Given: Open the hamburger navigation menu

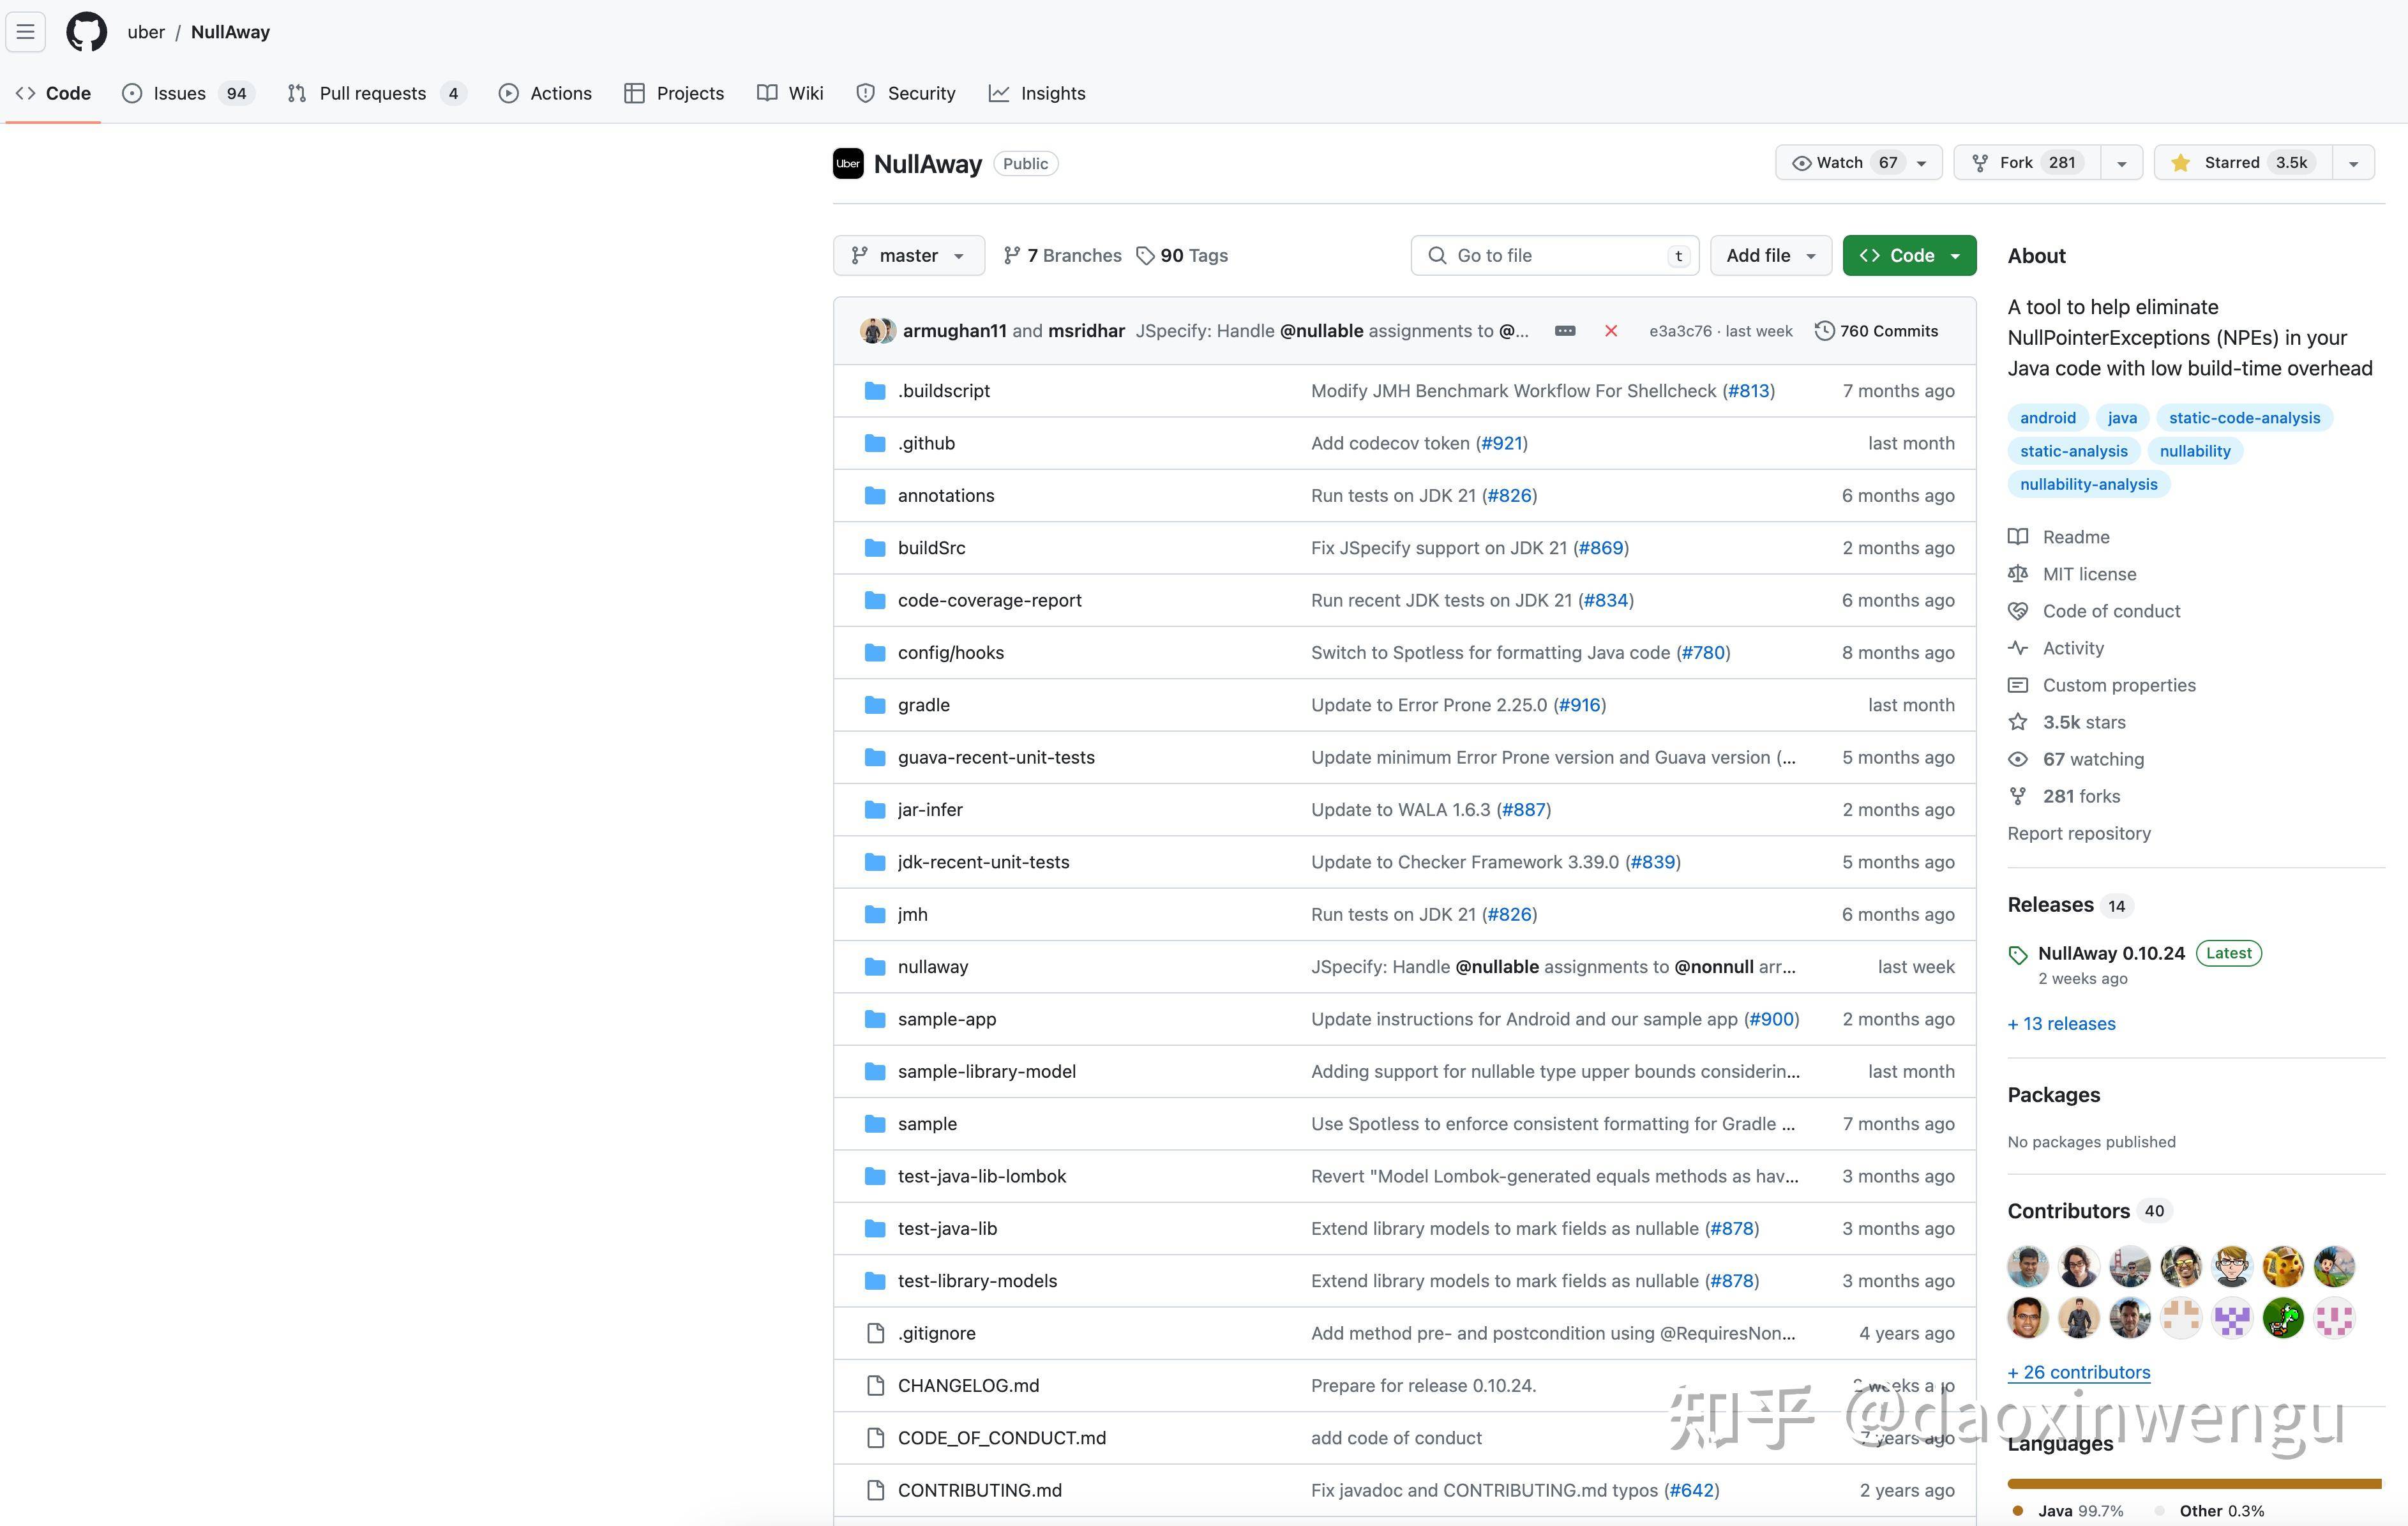Looking at the screenshot, I should (26, 32).
